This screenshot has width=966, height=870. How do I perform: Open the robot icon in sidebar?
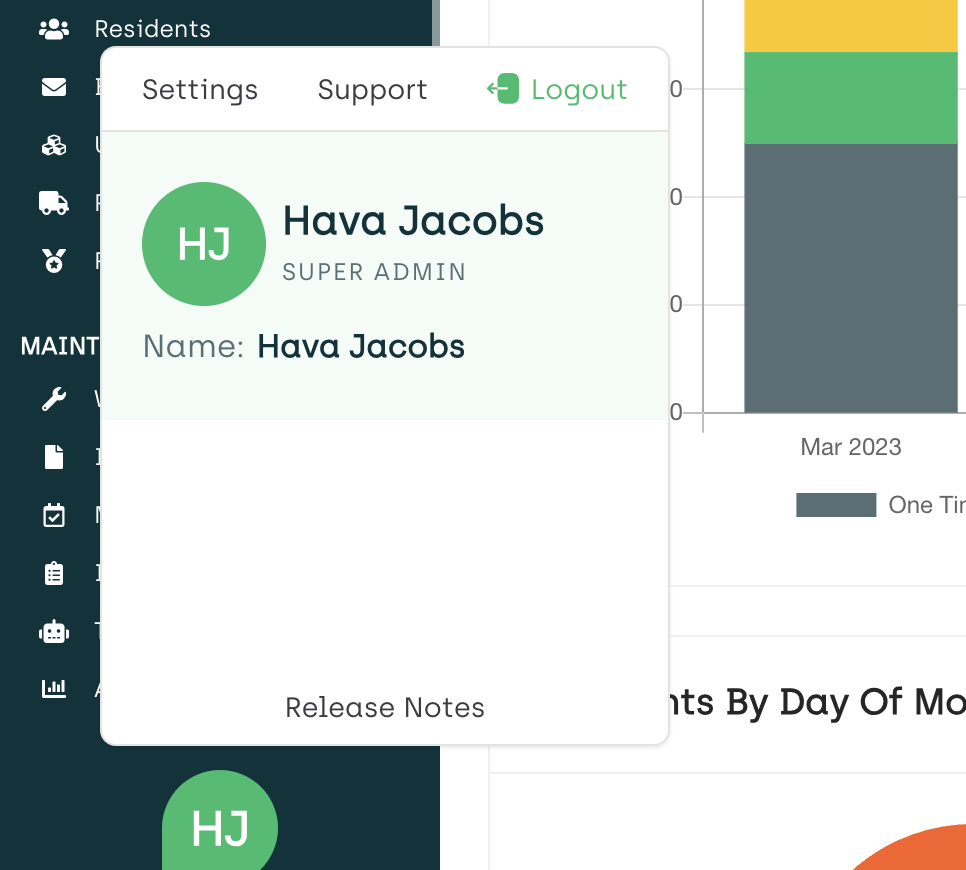tap(54, 631)
